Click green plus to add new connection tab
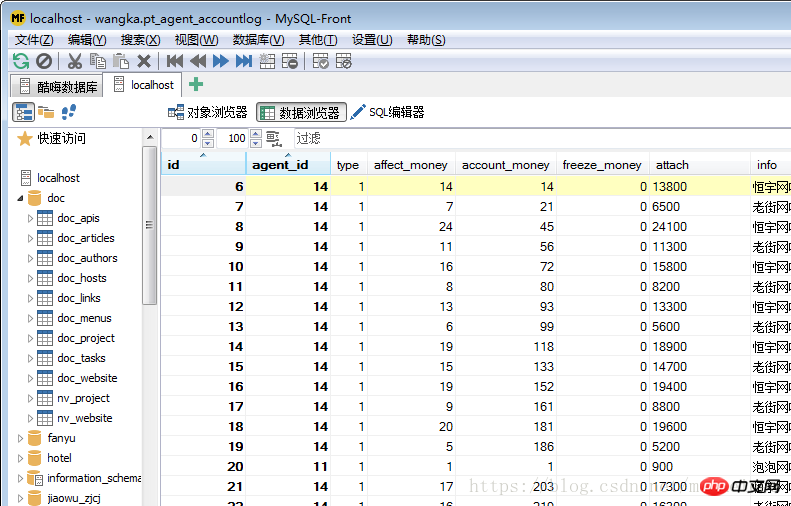Viewport: 791px width, 506px height. click(x=196, y=85)
